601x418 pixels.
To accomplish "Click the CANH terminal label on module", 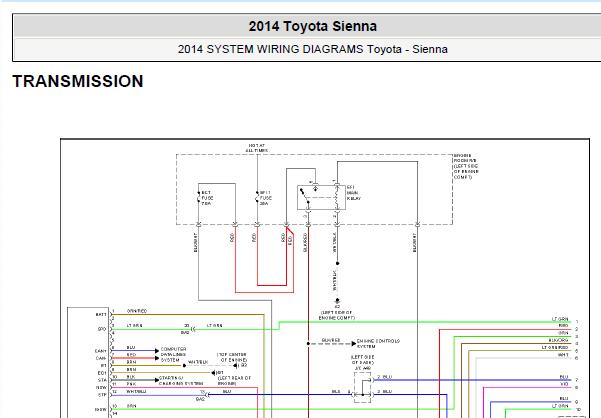I will coord(100,351).
